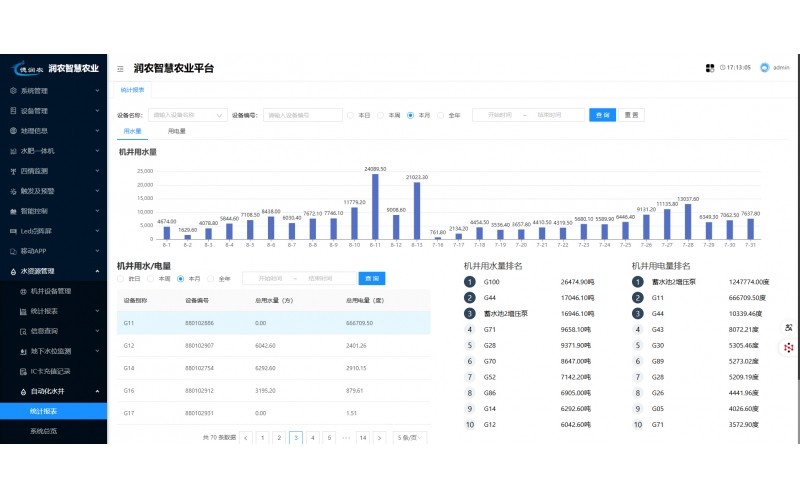The image size is (800, 500).
Task: Select the 本日 radio in top filter
Action: (351, 115)
